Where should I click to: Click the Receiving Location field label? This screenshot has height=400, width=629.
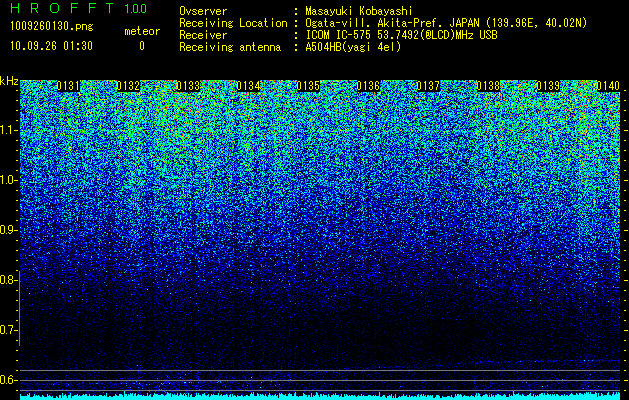coord(233,23)
